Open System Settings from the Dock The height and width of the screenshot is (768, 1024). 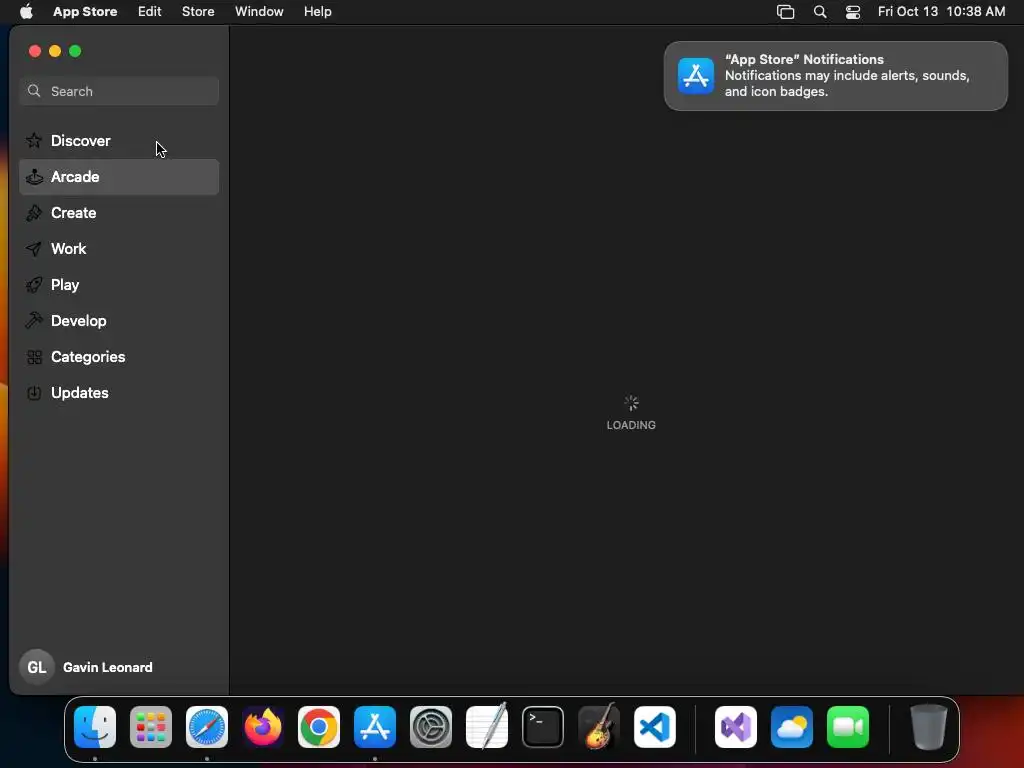431,727
